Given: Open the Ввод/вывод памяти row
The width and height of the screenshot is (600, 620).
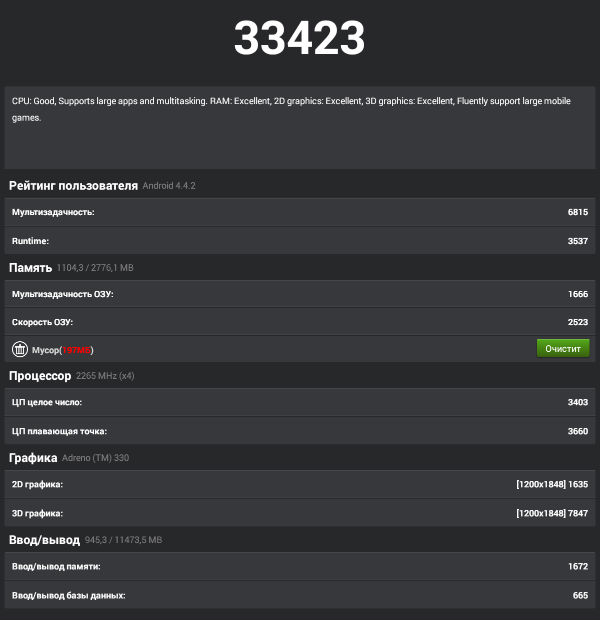Looking at the screenshot, I should point(299,567).
